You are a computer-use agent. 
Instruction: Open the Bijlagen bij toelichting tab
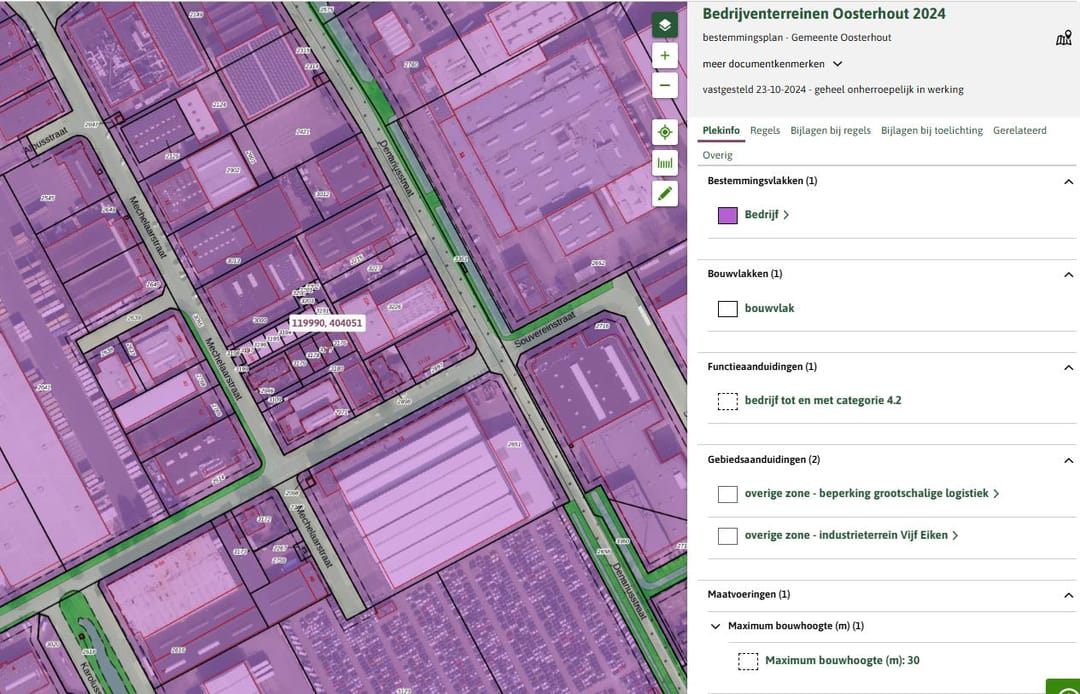931,131
